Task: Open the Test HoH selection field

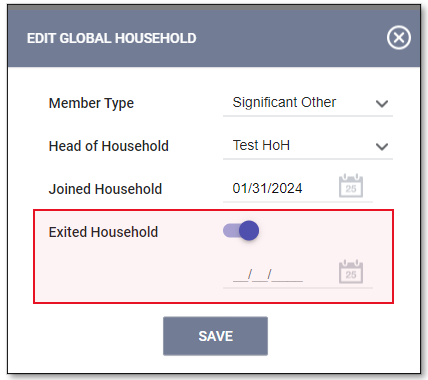Action: (308, 146)
